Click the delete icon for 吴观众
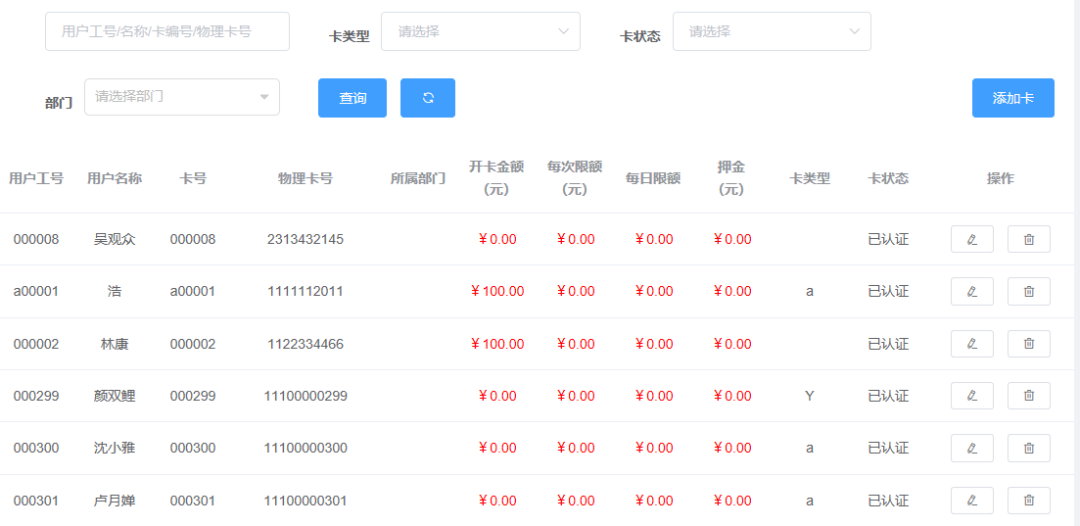 pos(1028,239)
